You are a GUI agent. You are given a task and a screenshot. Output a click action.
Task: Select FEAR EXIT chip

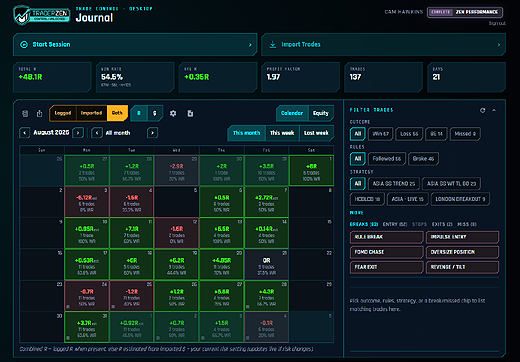387,267
